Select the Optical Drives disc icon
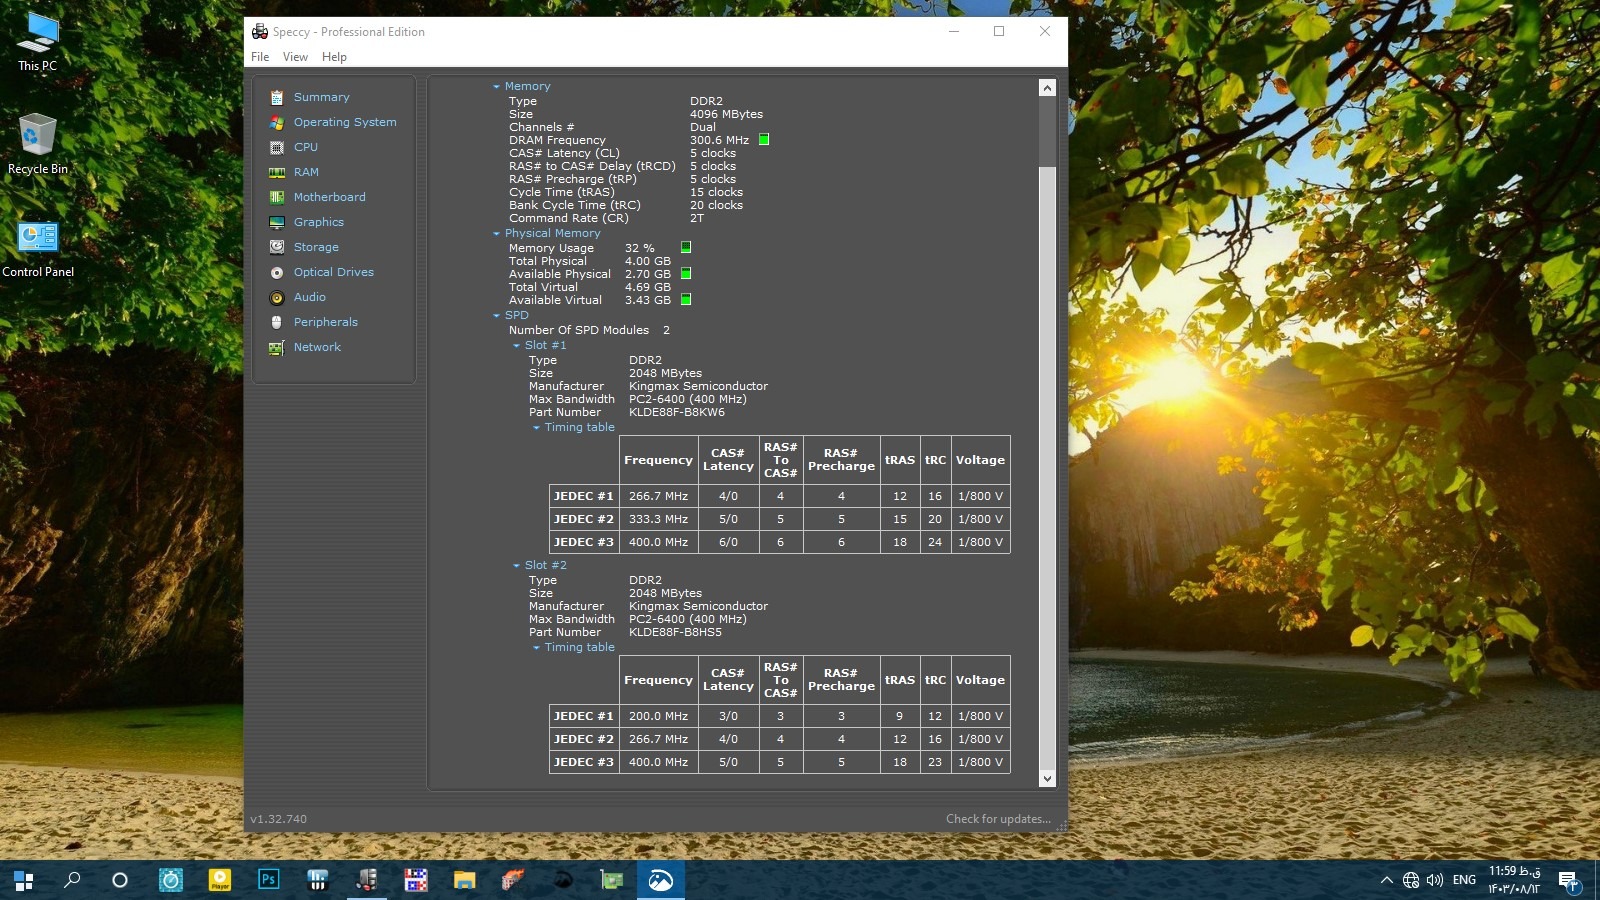This screenshot has height=900, width=1600. pyautogui.click(x=277, y=272)
